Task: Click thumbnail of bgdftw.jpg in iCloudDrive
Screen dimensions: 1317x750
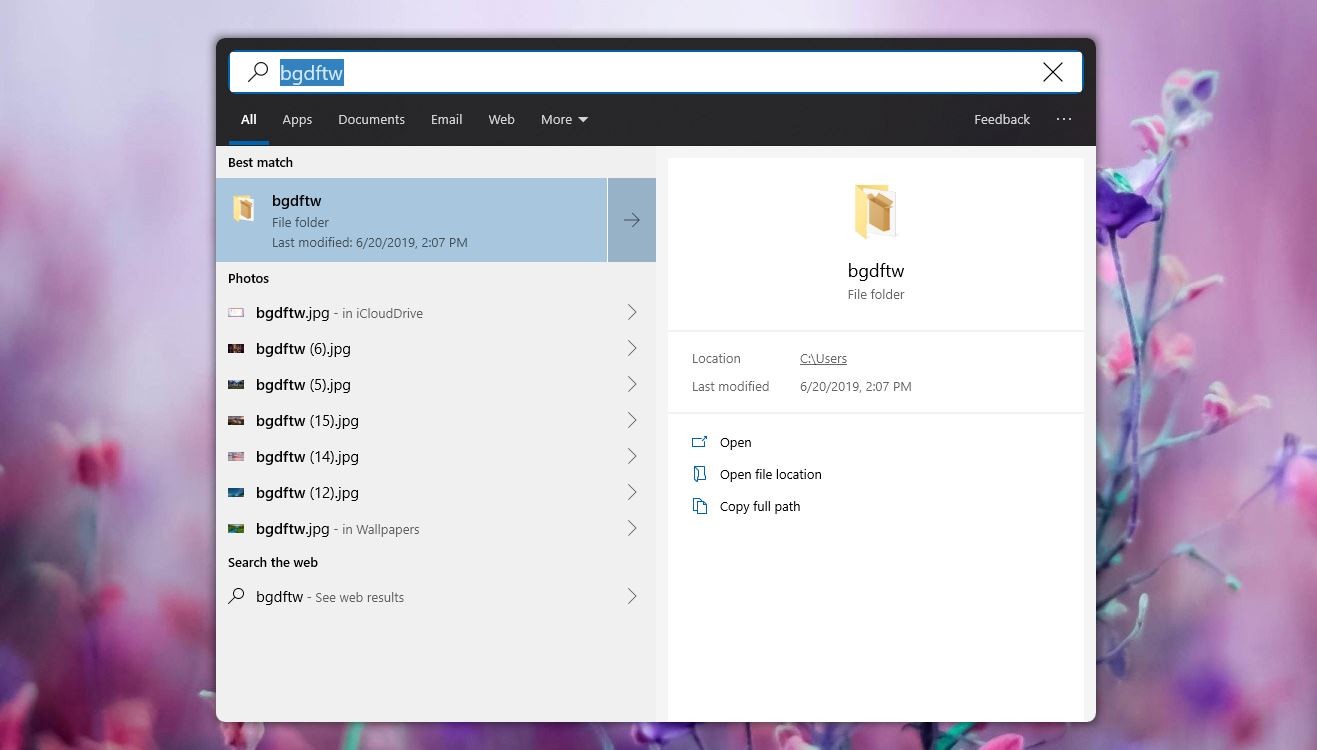Action: pos(236,313)
